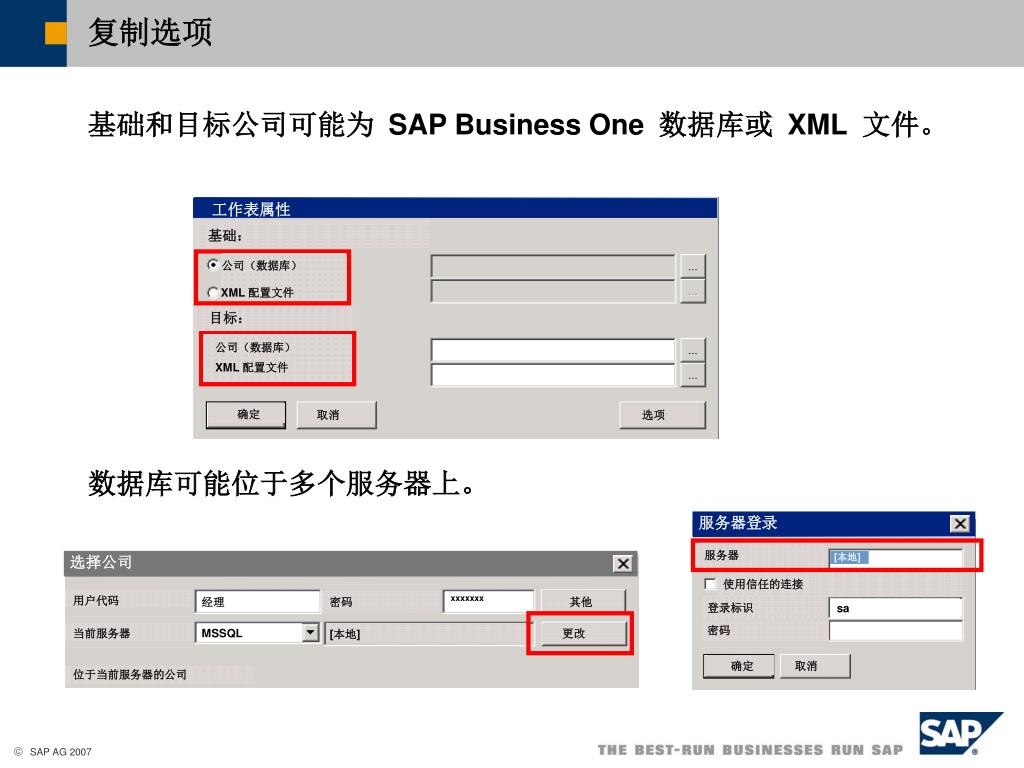Confirm with 确定 in 工作表属性 dialog
The height and width of the screenshot is (768, 1024).
(x=246, y=415)
